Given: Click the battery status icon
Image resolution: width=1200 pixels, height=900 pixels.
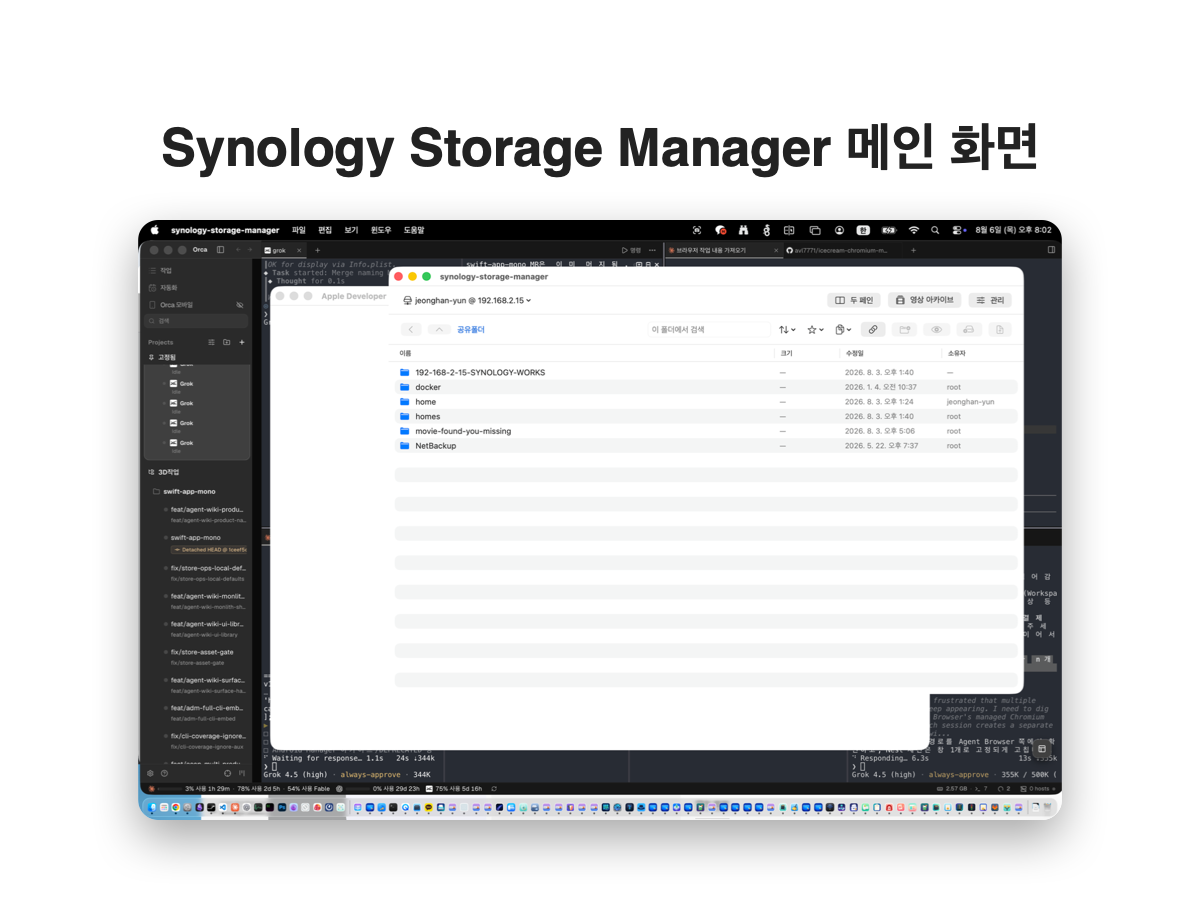Looking at the screenshot, I should click(889, 230).
